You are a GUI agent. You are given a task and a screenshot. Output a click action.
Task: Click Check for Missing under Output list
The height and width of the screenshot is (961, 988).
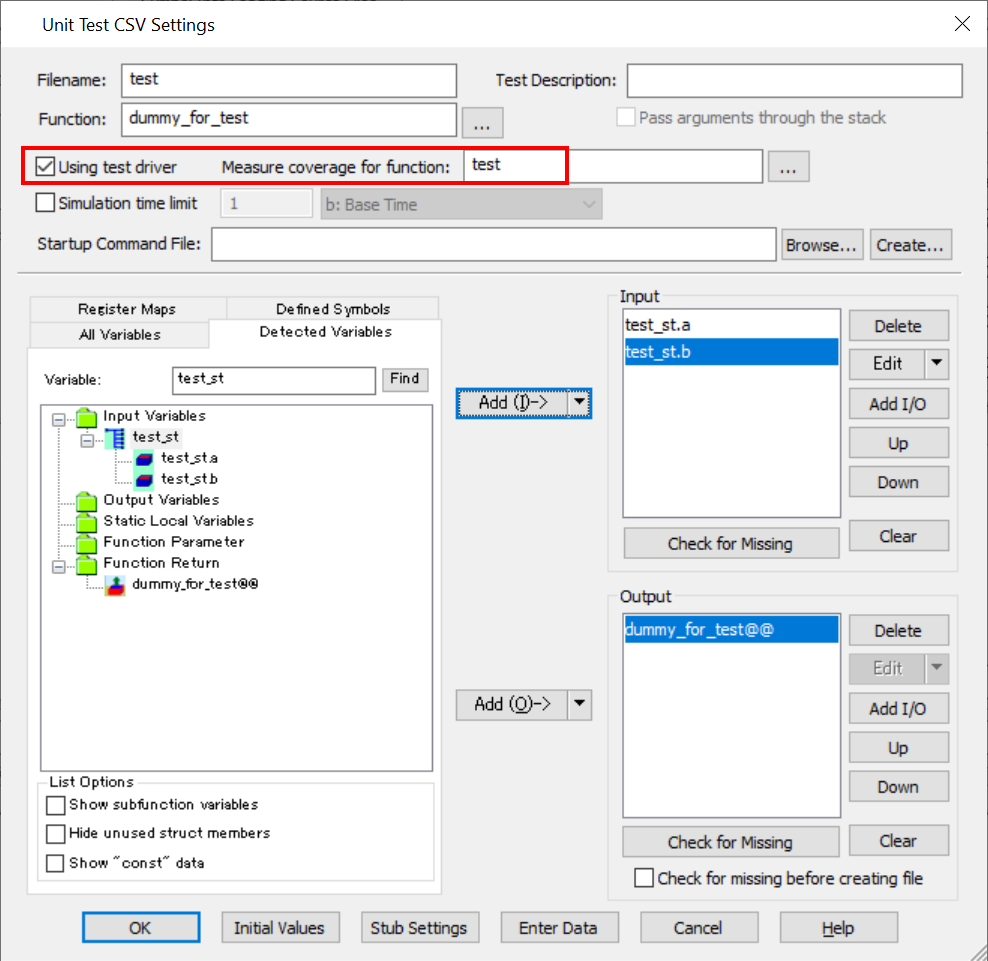[731, 842]
